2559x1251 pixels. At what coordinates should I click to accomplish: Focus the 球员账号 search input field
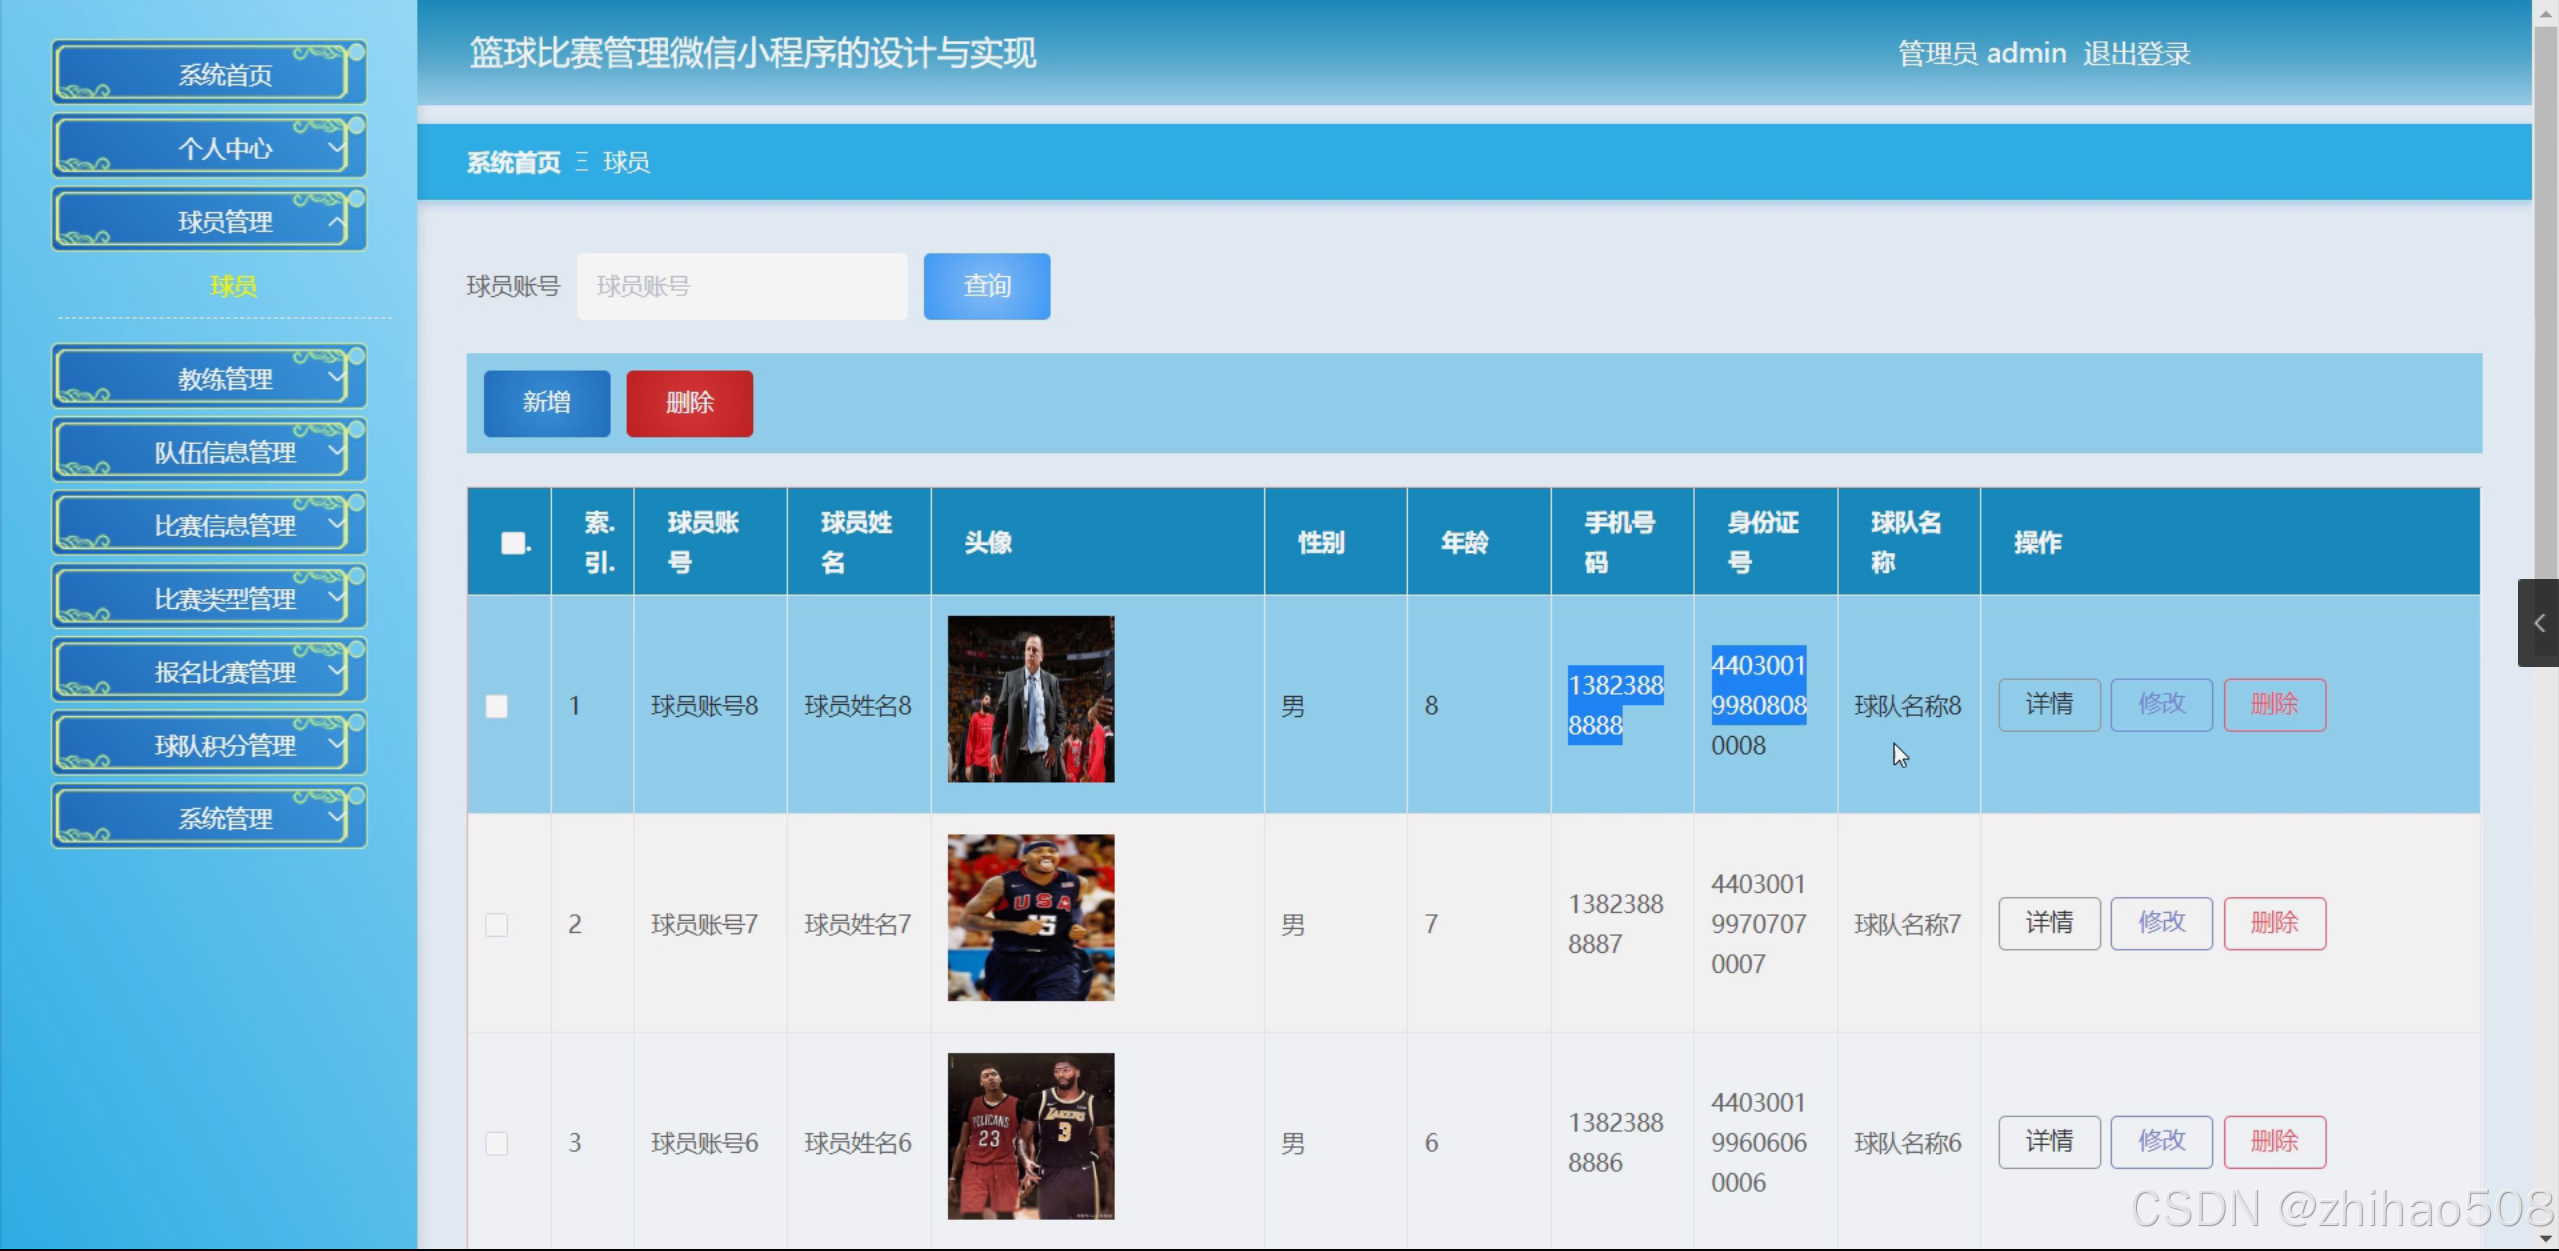(741, 286)
